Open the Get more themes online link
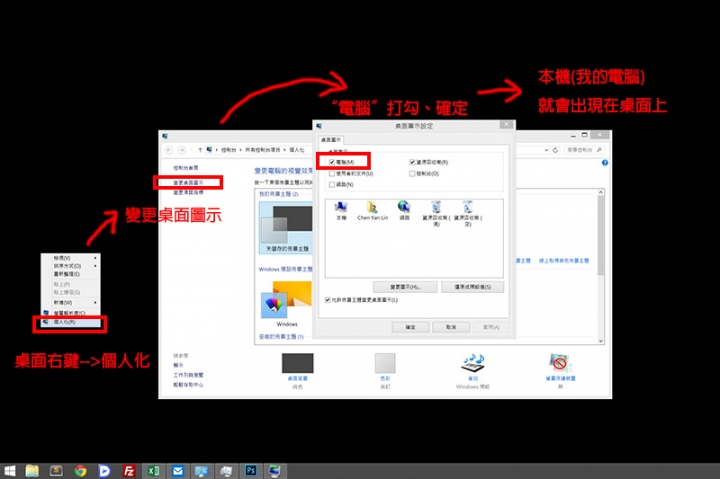The height and width of the screenshot is (479, 720). [563, 260]
